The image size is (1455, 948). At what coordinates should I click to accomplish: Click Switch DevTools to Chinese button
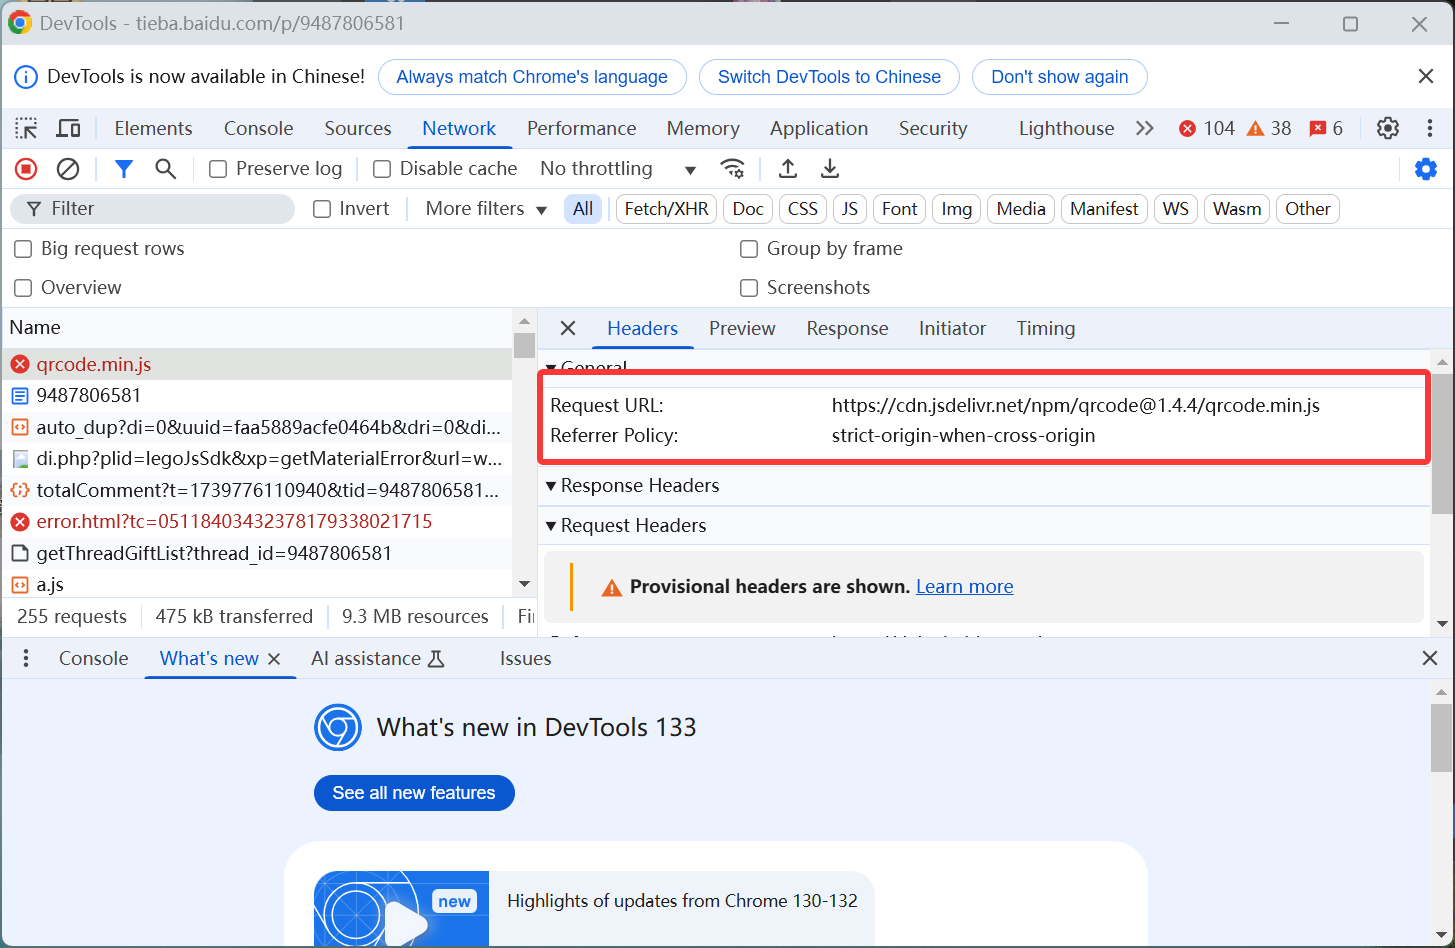[829, 77]
